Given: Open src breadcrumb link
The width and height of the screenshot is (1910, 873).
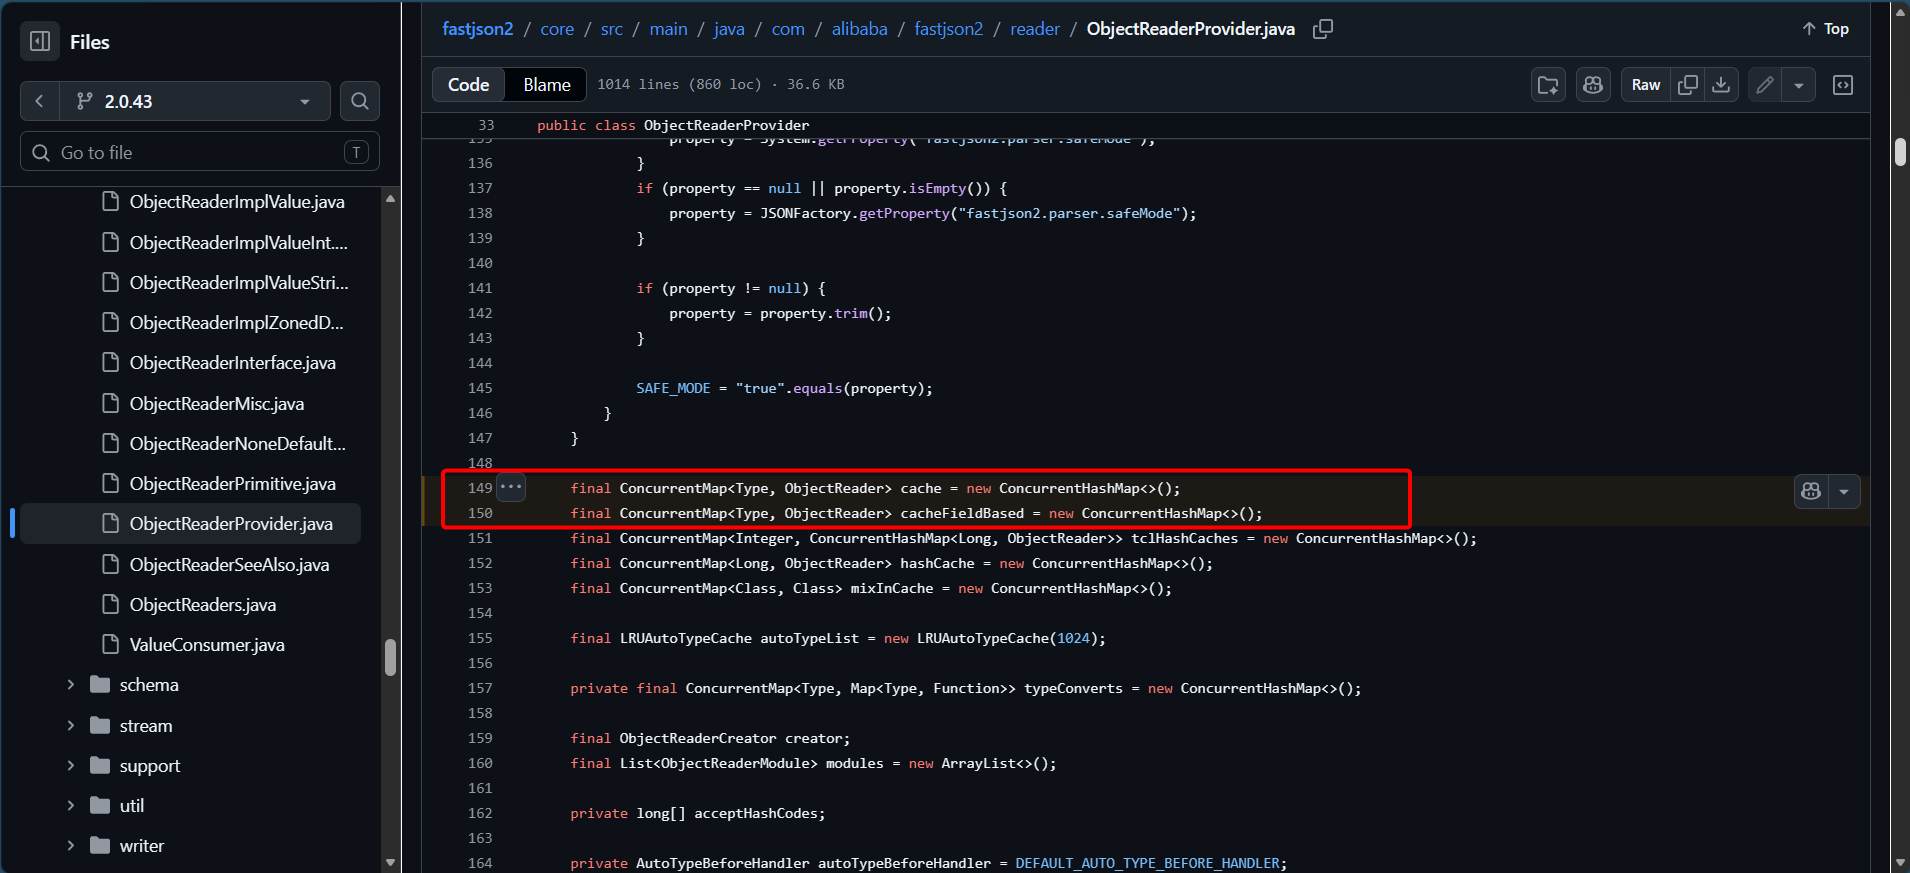Looking at the screenshot, I should (x=612, y=29).
